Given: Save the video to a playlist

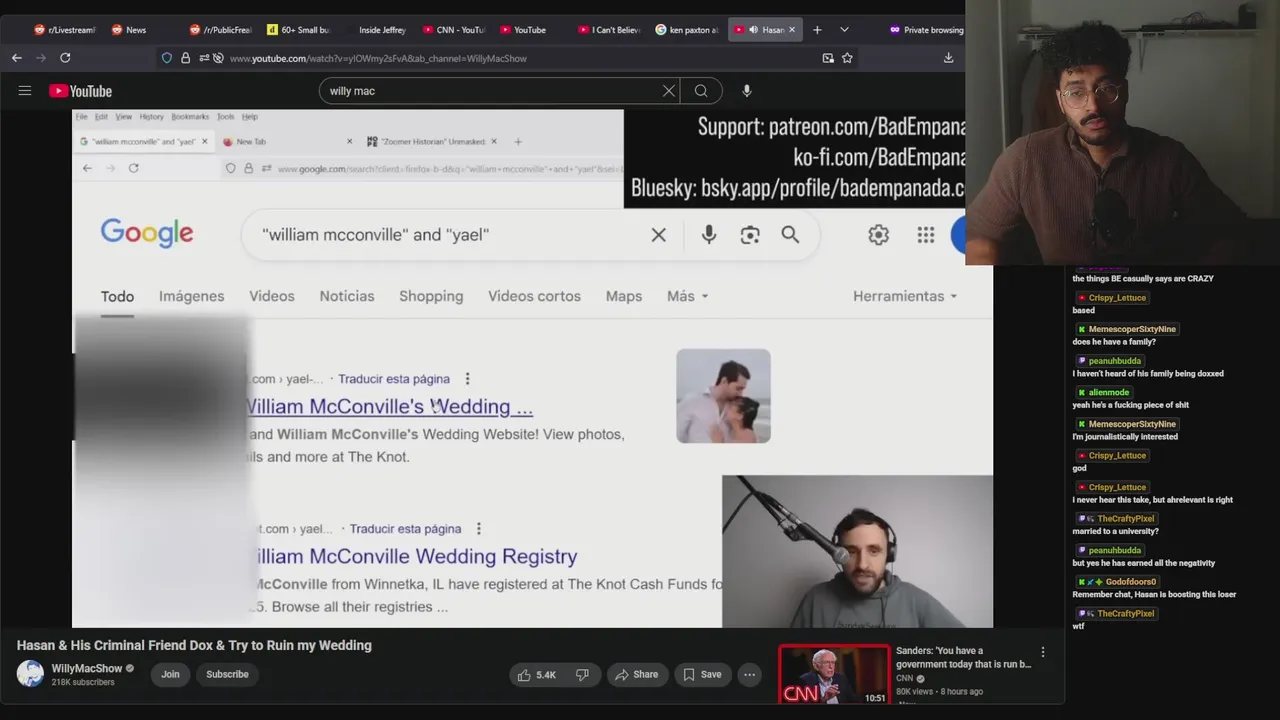Looking at the screenshot, I should pyautogui.click(x=702, y=675).
